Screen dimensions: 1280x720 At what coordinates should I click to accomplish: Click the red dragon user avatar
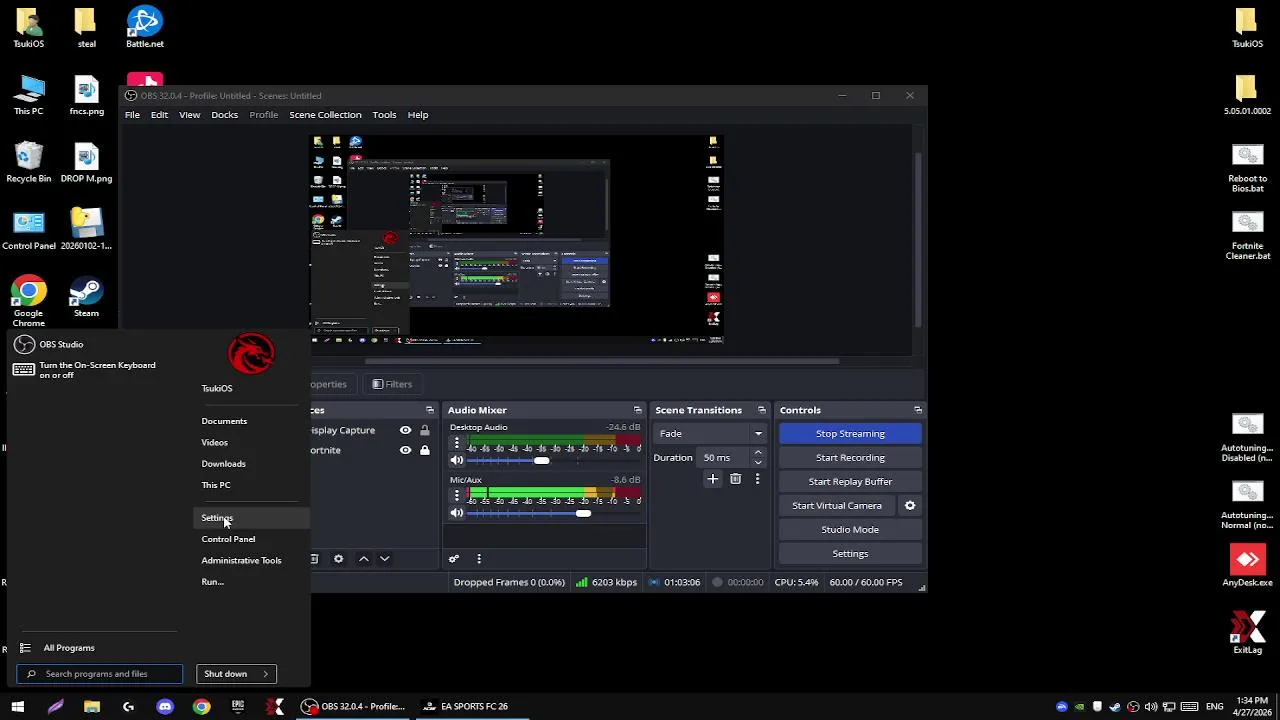(x=251, y=353)
